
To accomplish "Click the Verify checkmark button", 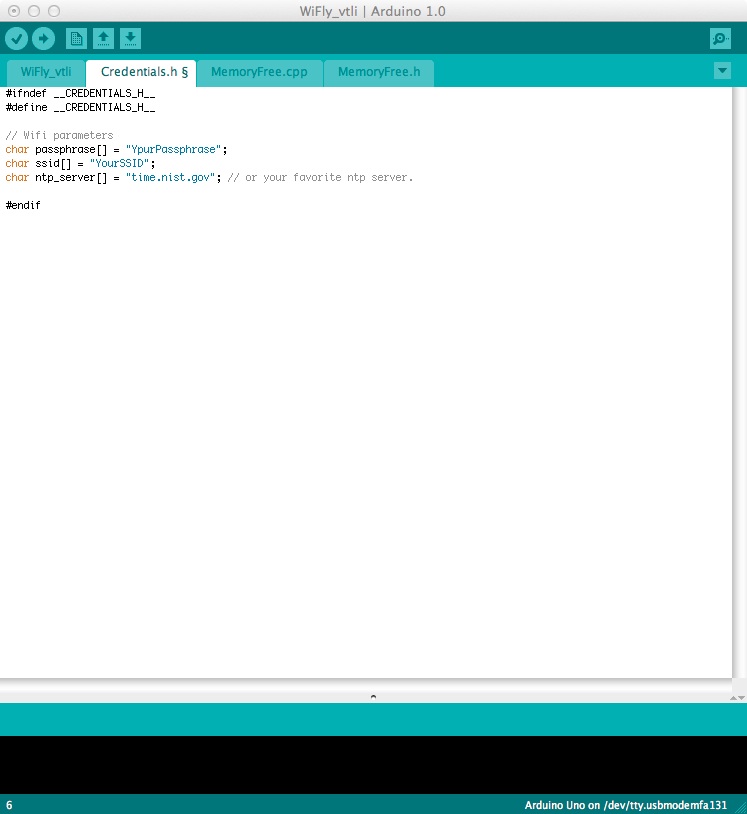I will coord(16,38).
